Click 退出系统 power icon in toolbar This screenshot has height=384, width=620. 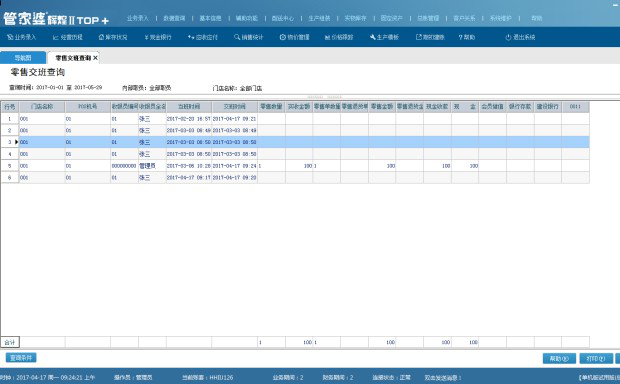pyautogui.click(x=520, y=37)
